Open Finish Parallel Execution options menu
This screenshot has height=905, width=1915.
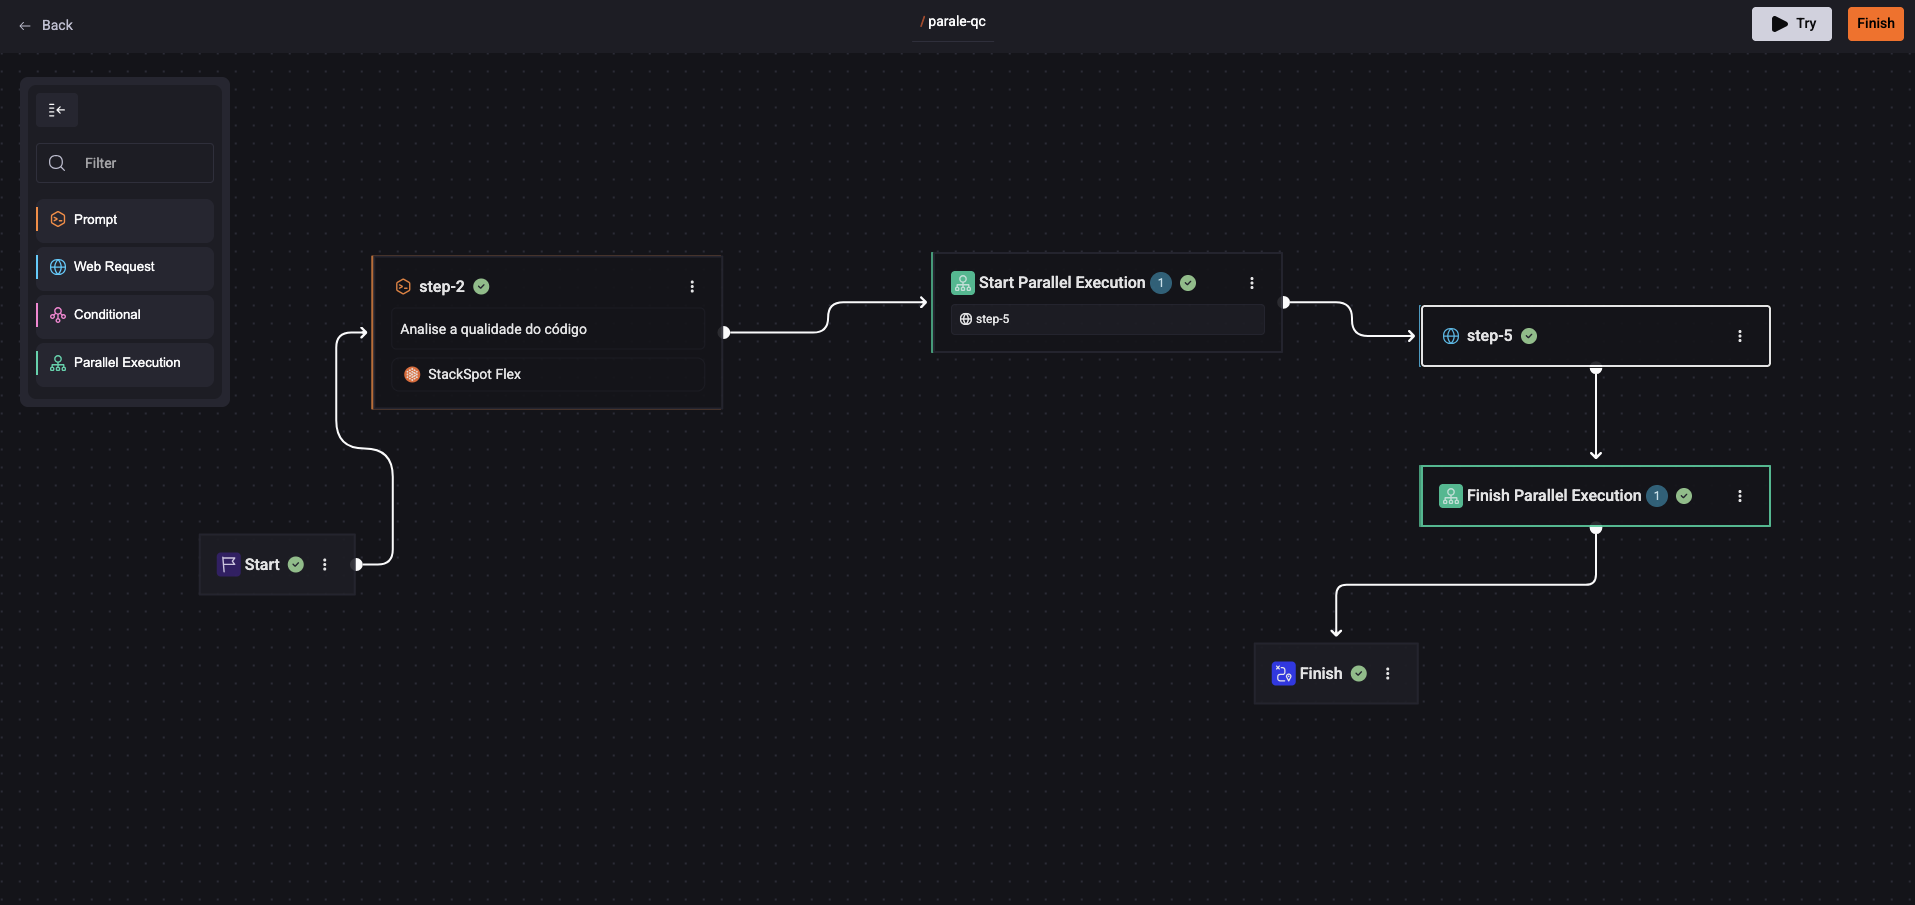pos(1740,496)
